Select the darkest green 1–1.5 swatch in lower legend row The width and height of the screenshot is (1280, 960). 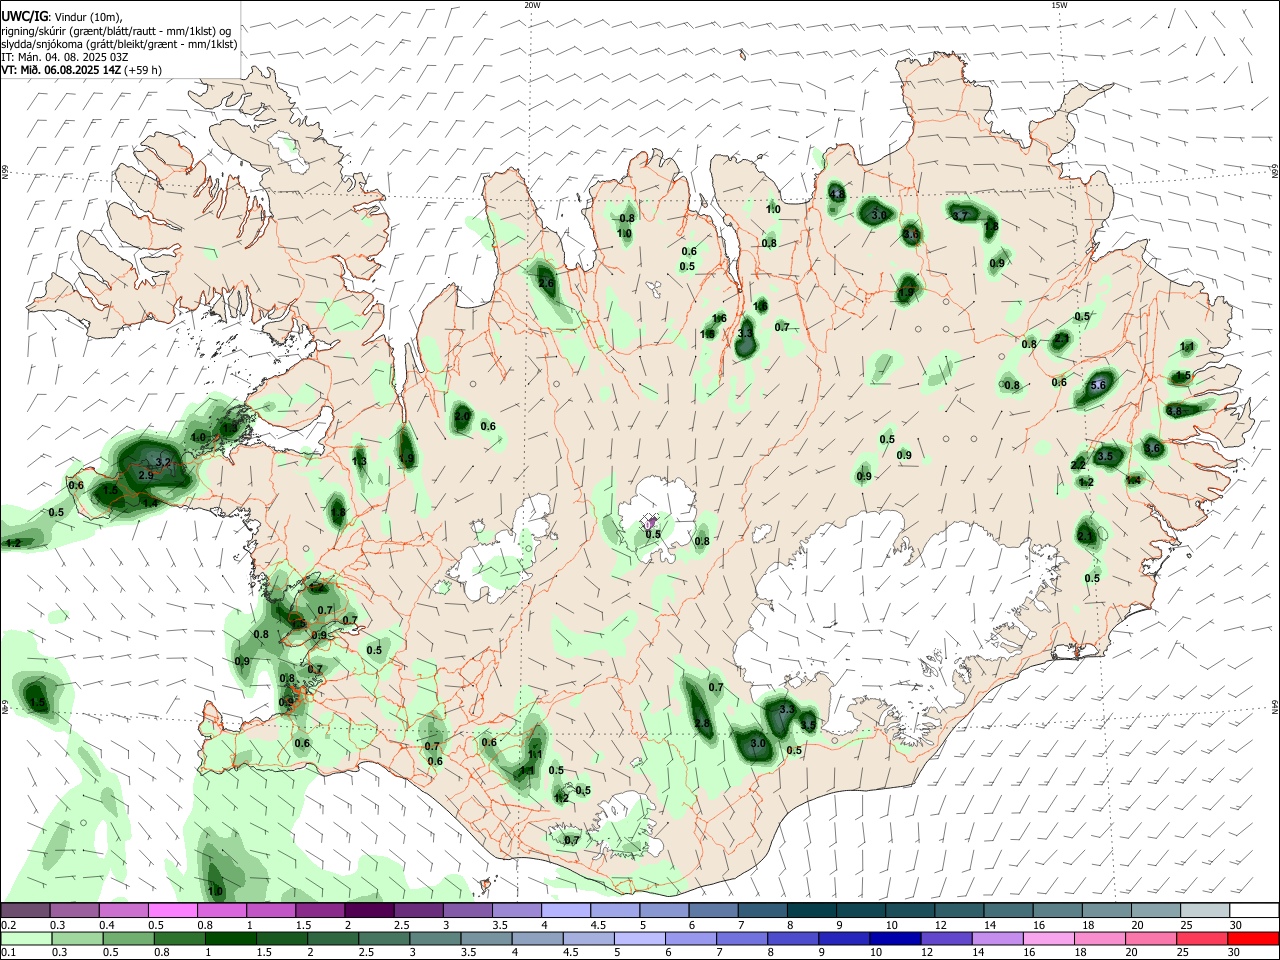230,938
